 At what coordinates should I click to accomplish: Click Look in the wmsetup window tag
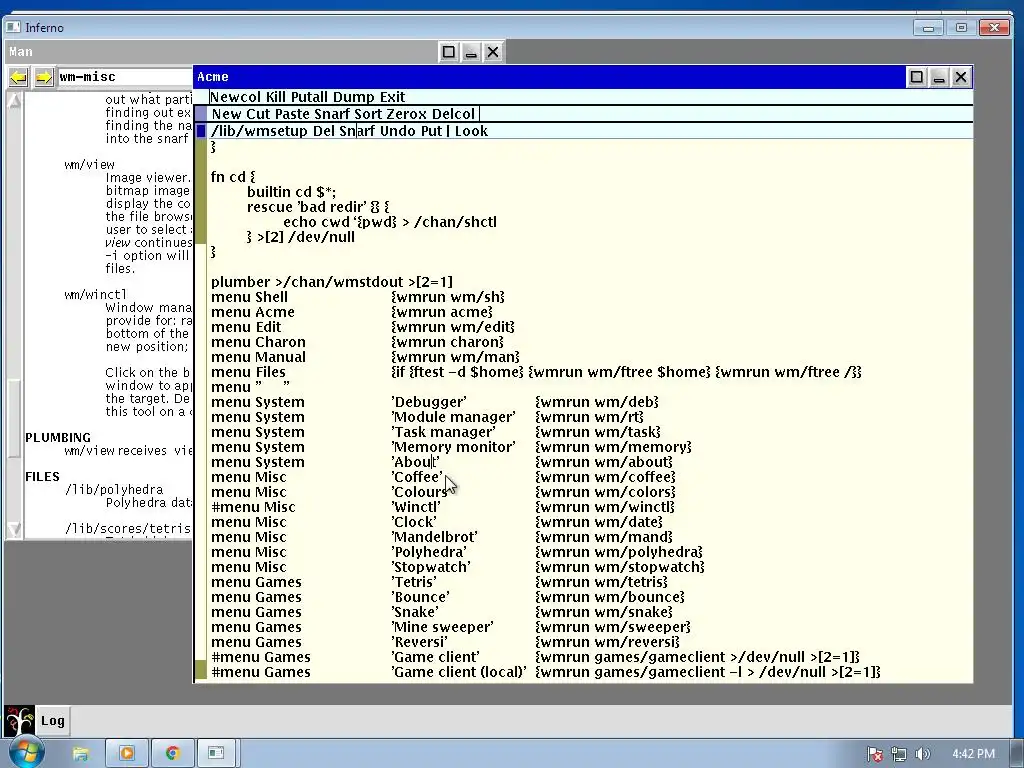pyautogui.click(x=472, y=131)
